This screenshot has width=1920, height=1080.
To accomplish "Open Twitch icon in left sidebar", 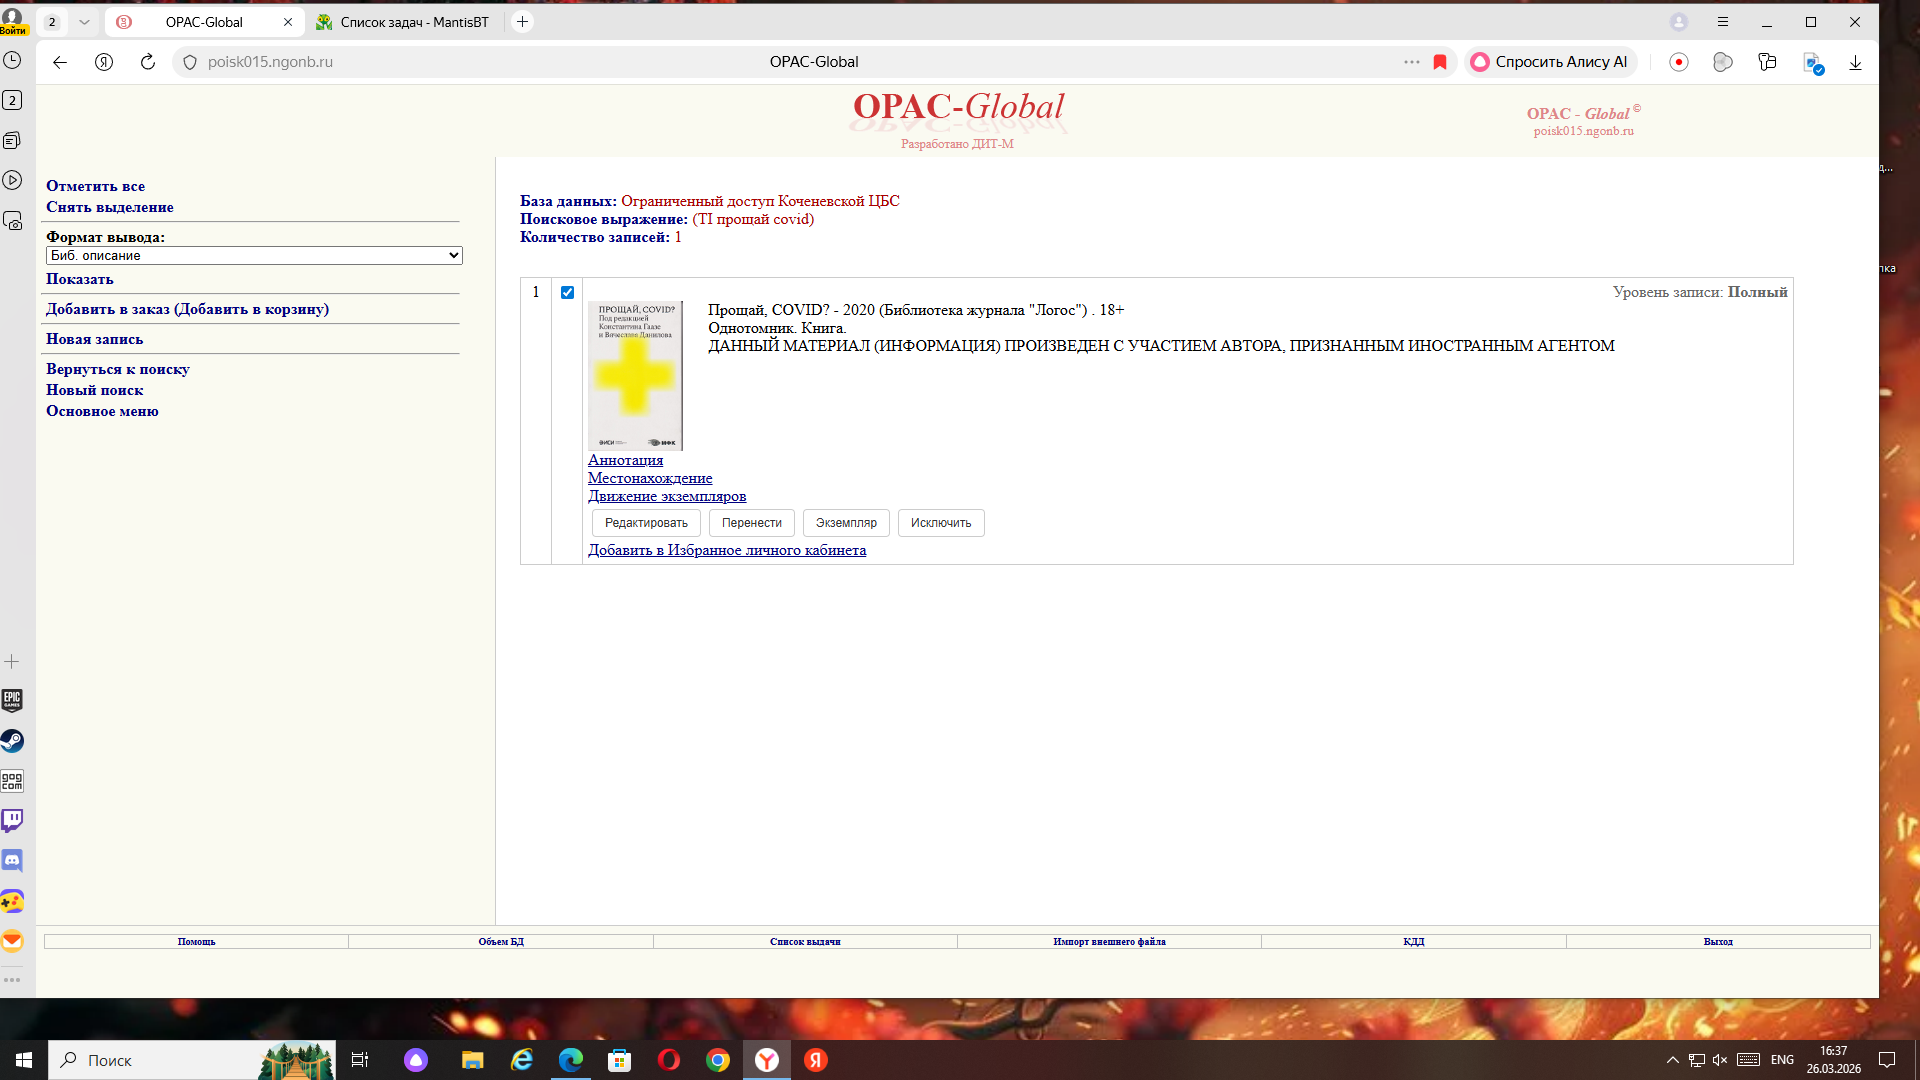I will click(12, 821).
